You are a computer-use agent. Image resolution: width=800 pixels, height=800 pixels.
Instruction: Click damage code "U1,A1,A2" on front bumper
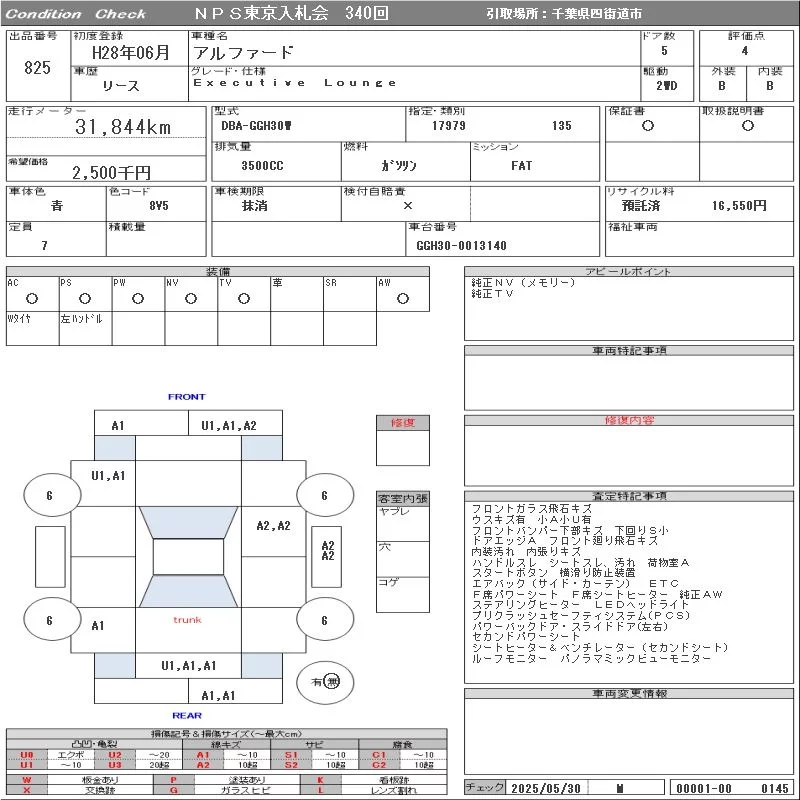coord(229,426)
